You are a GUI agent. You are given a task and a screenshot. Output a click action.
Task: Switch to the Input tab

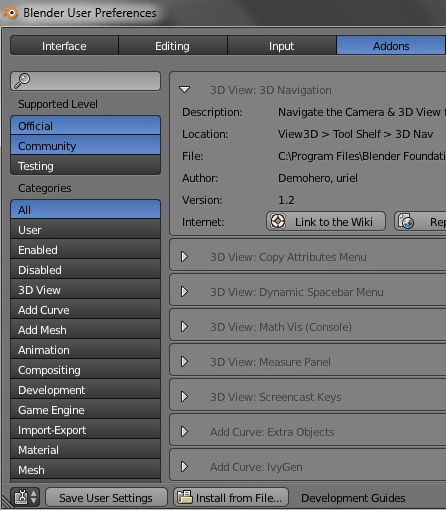pyautogui.click(x=282, y=46)
